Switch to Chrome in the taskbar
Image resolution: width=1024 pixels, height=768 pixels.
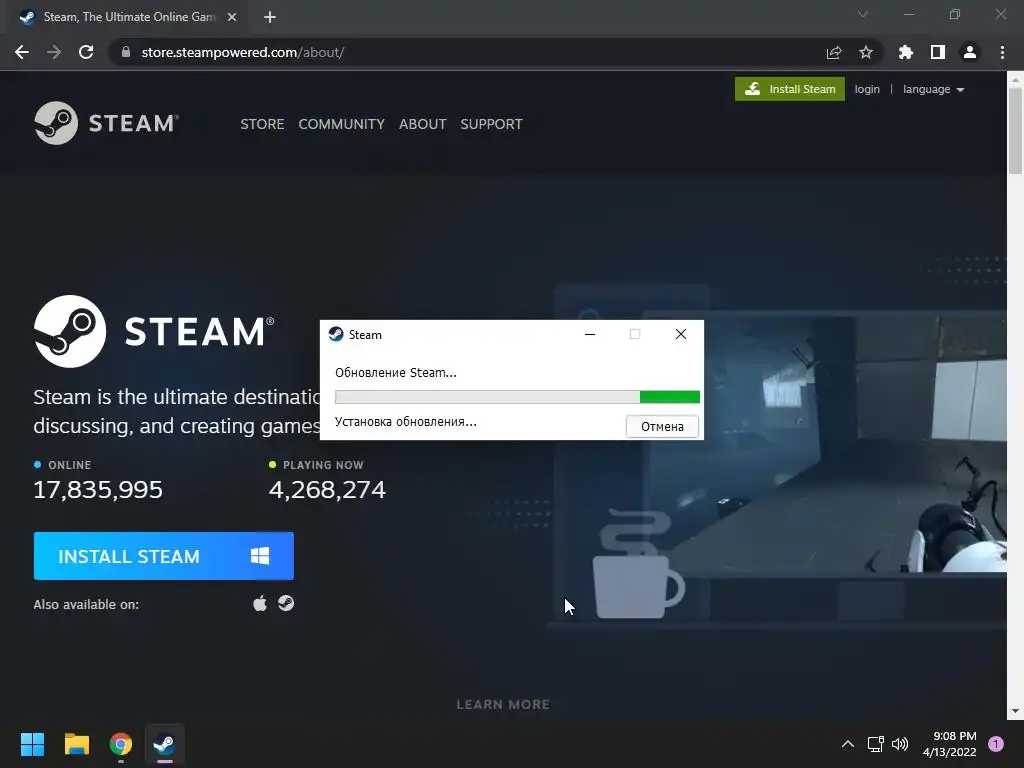pyautogui.click(x=121, y=744)
